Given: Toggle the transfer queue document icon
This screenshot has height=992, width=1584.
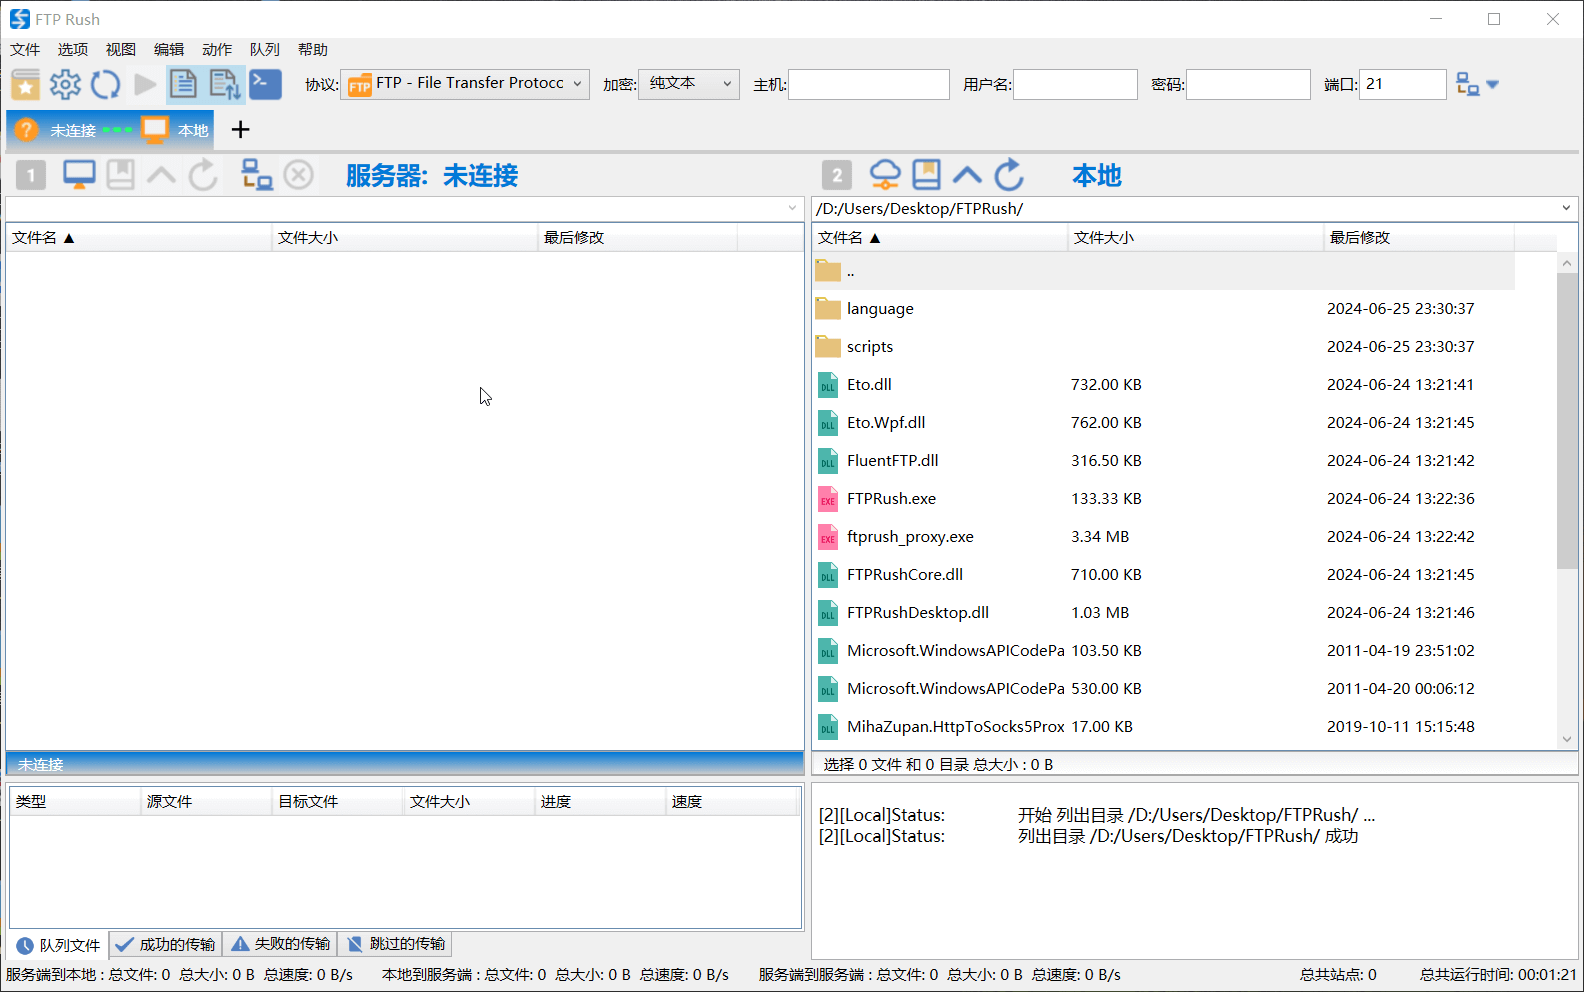Looking at the screenshot, I should pyautogui.click(x=224, y=85).
